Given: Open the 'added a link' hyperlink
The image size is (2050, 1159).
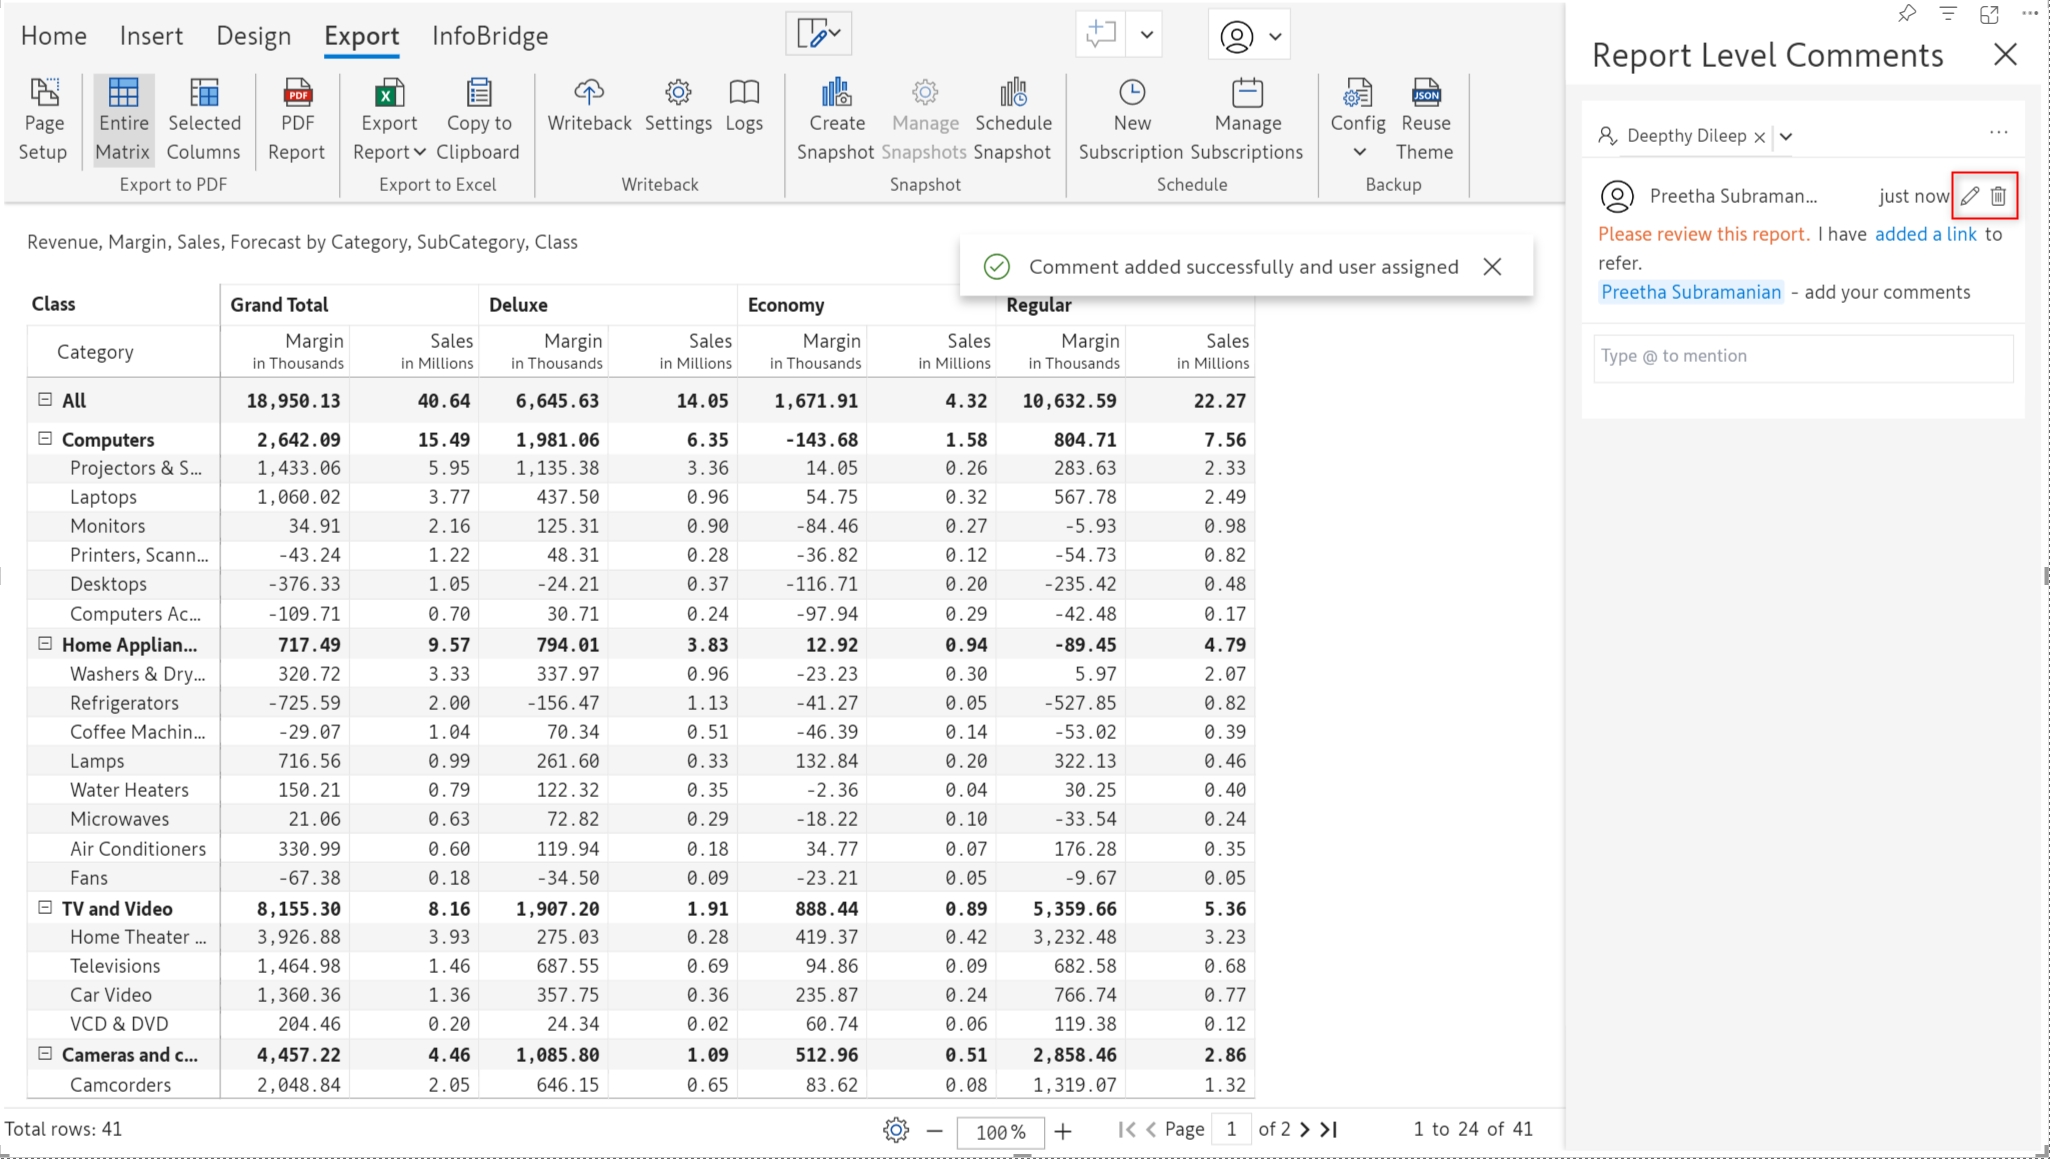Looking at the screenshot, I should 1925,234.
